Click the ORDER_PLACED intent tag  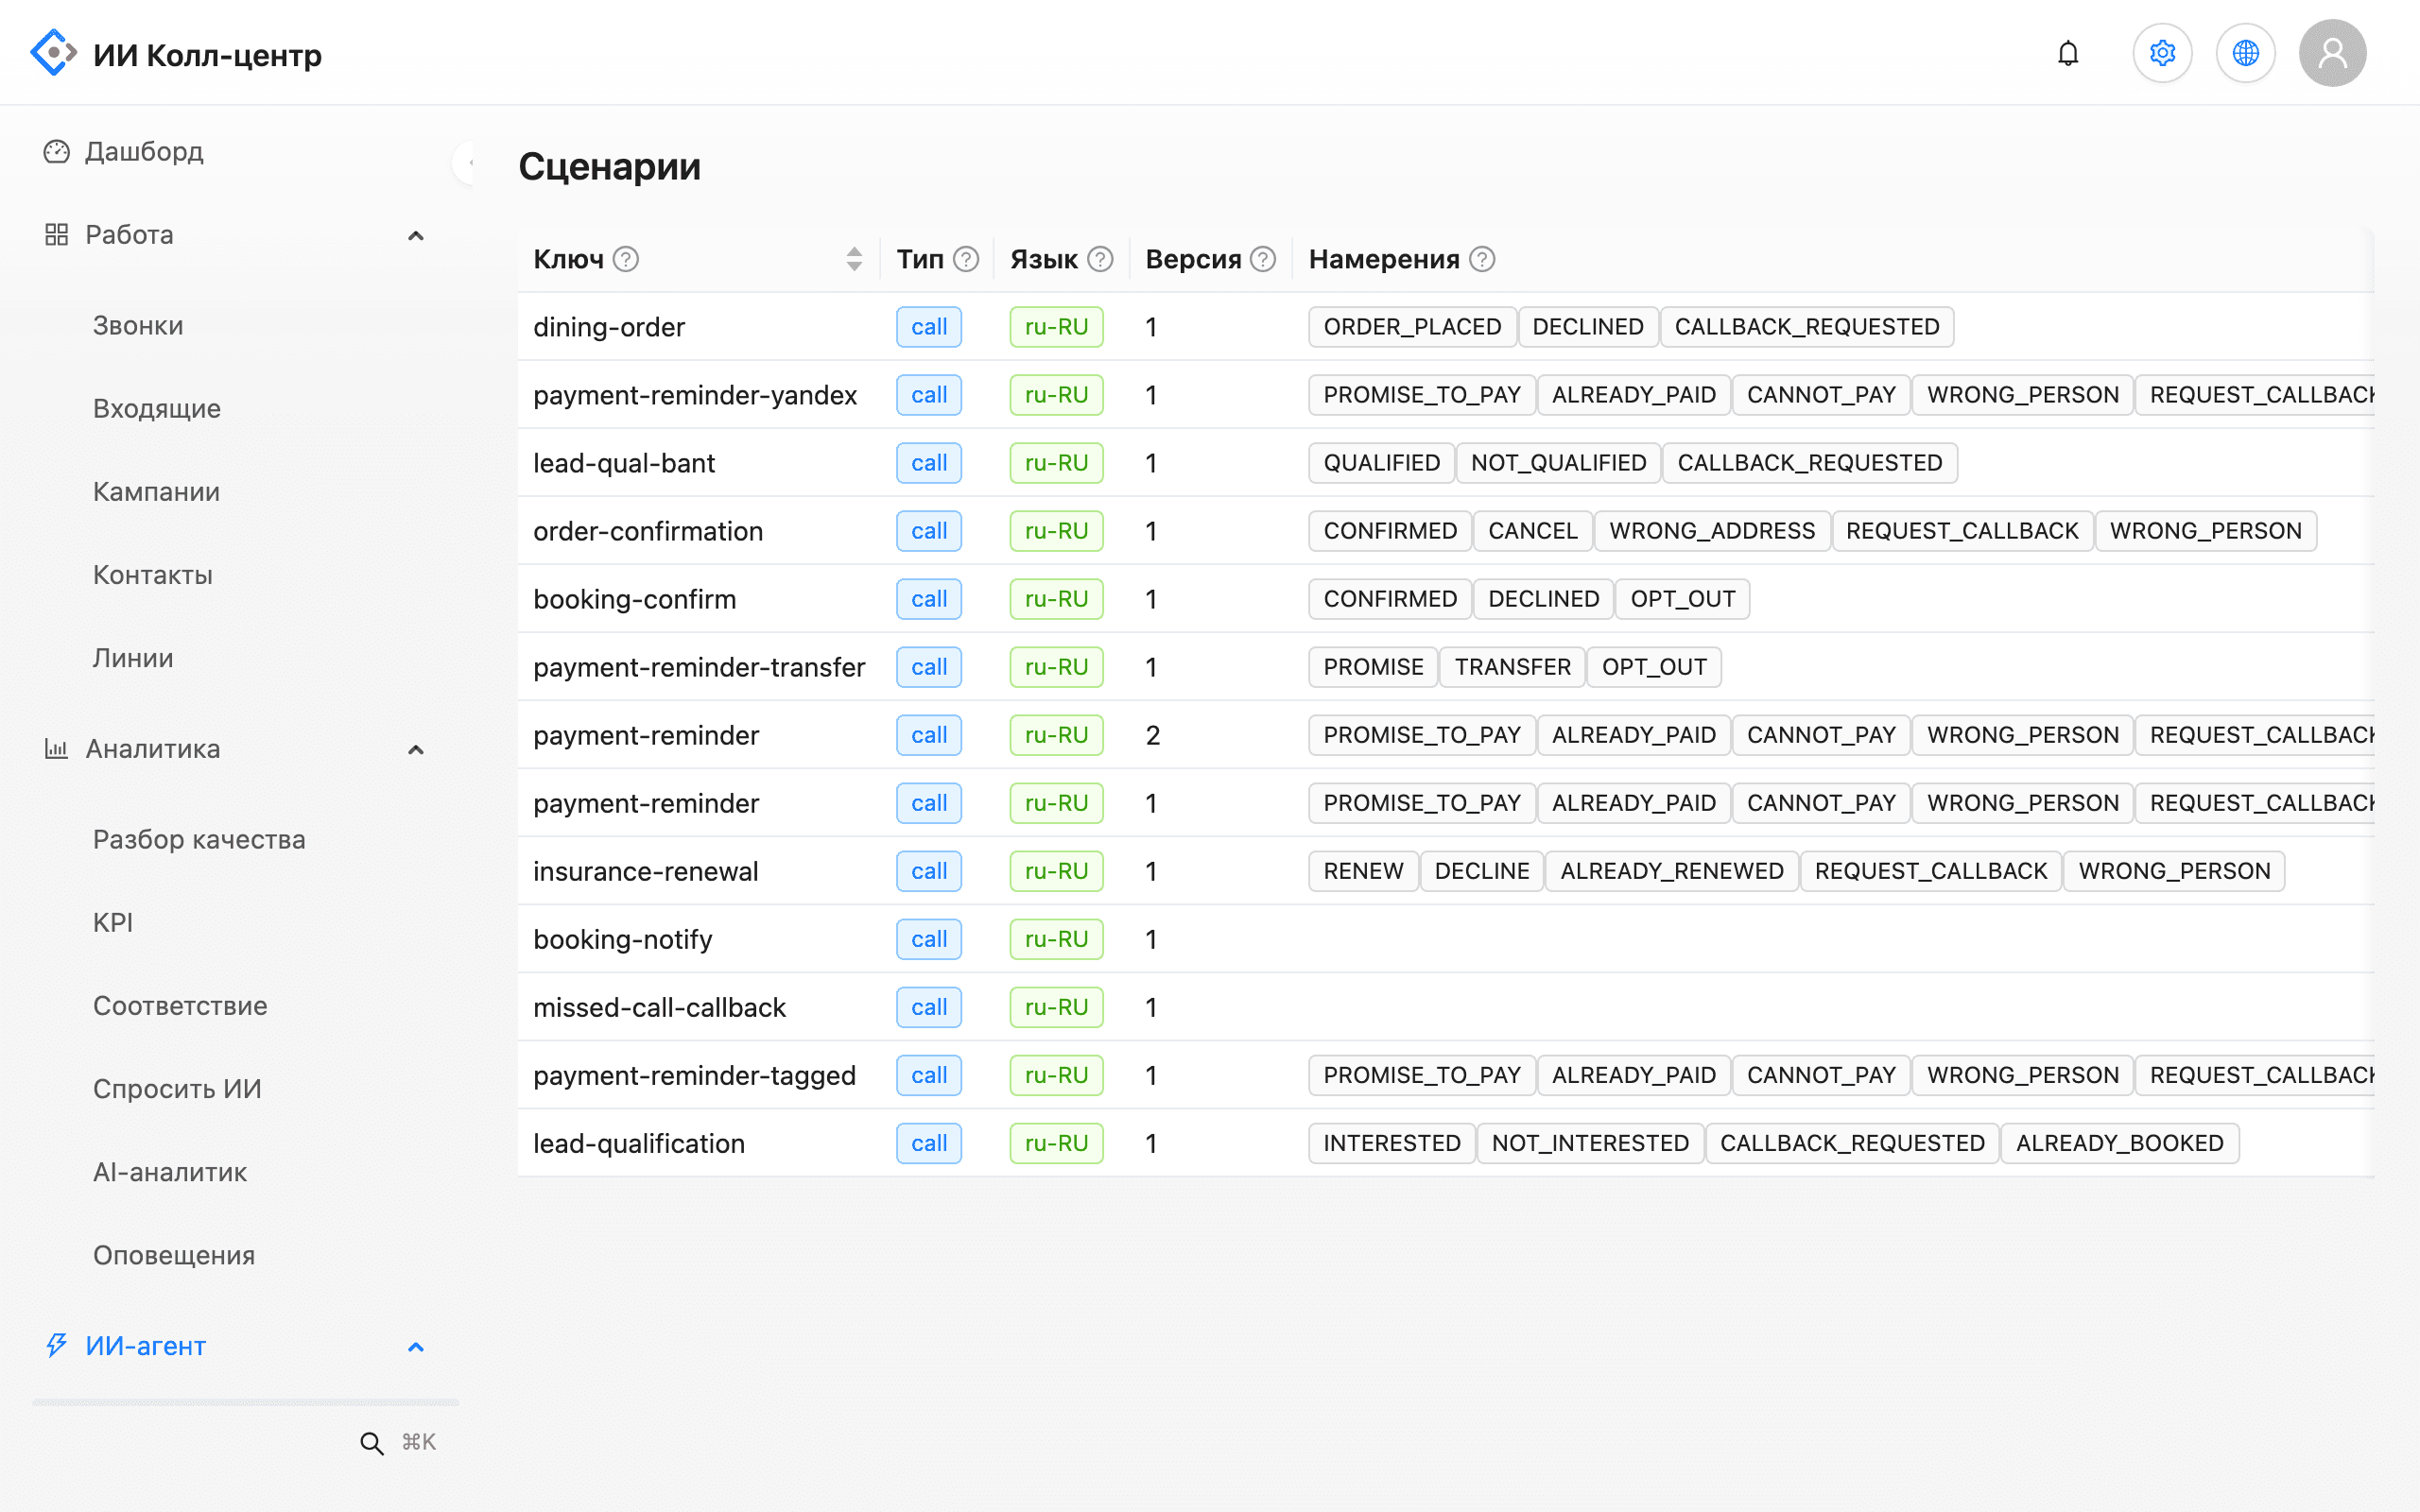1412,327
